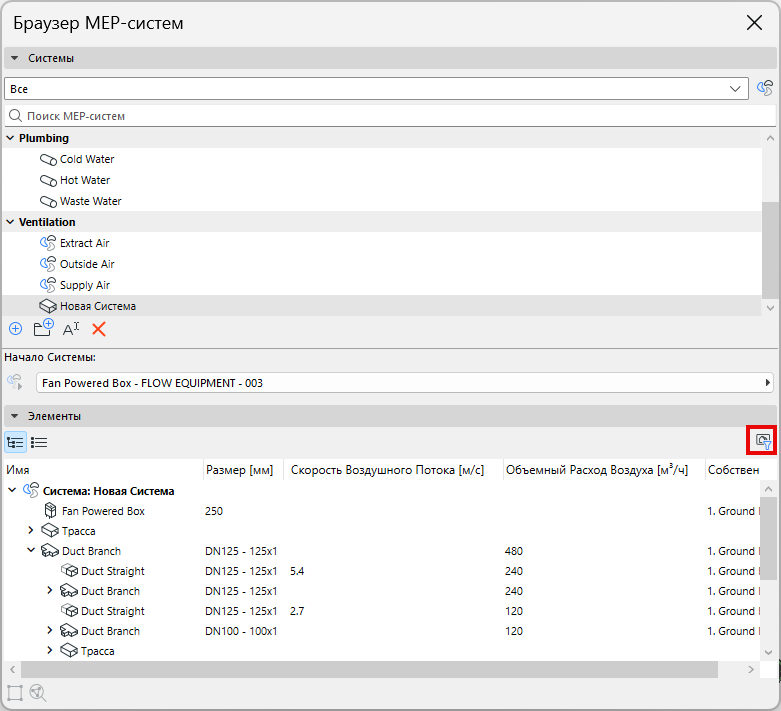Rename the selected system

71,329
